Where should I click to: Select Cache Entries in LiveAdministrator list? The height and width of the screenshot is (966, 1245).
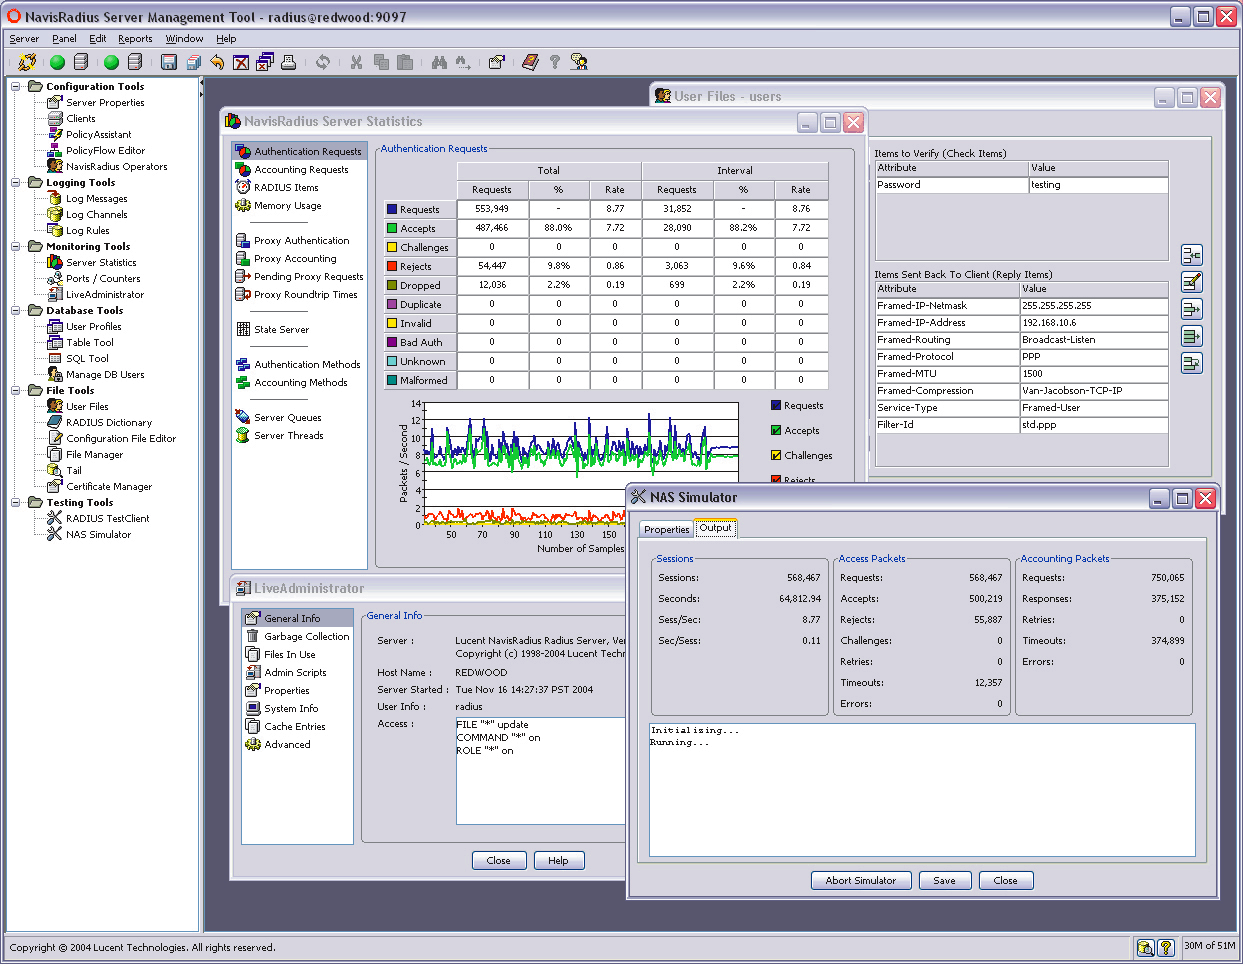pos(294,727)
